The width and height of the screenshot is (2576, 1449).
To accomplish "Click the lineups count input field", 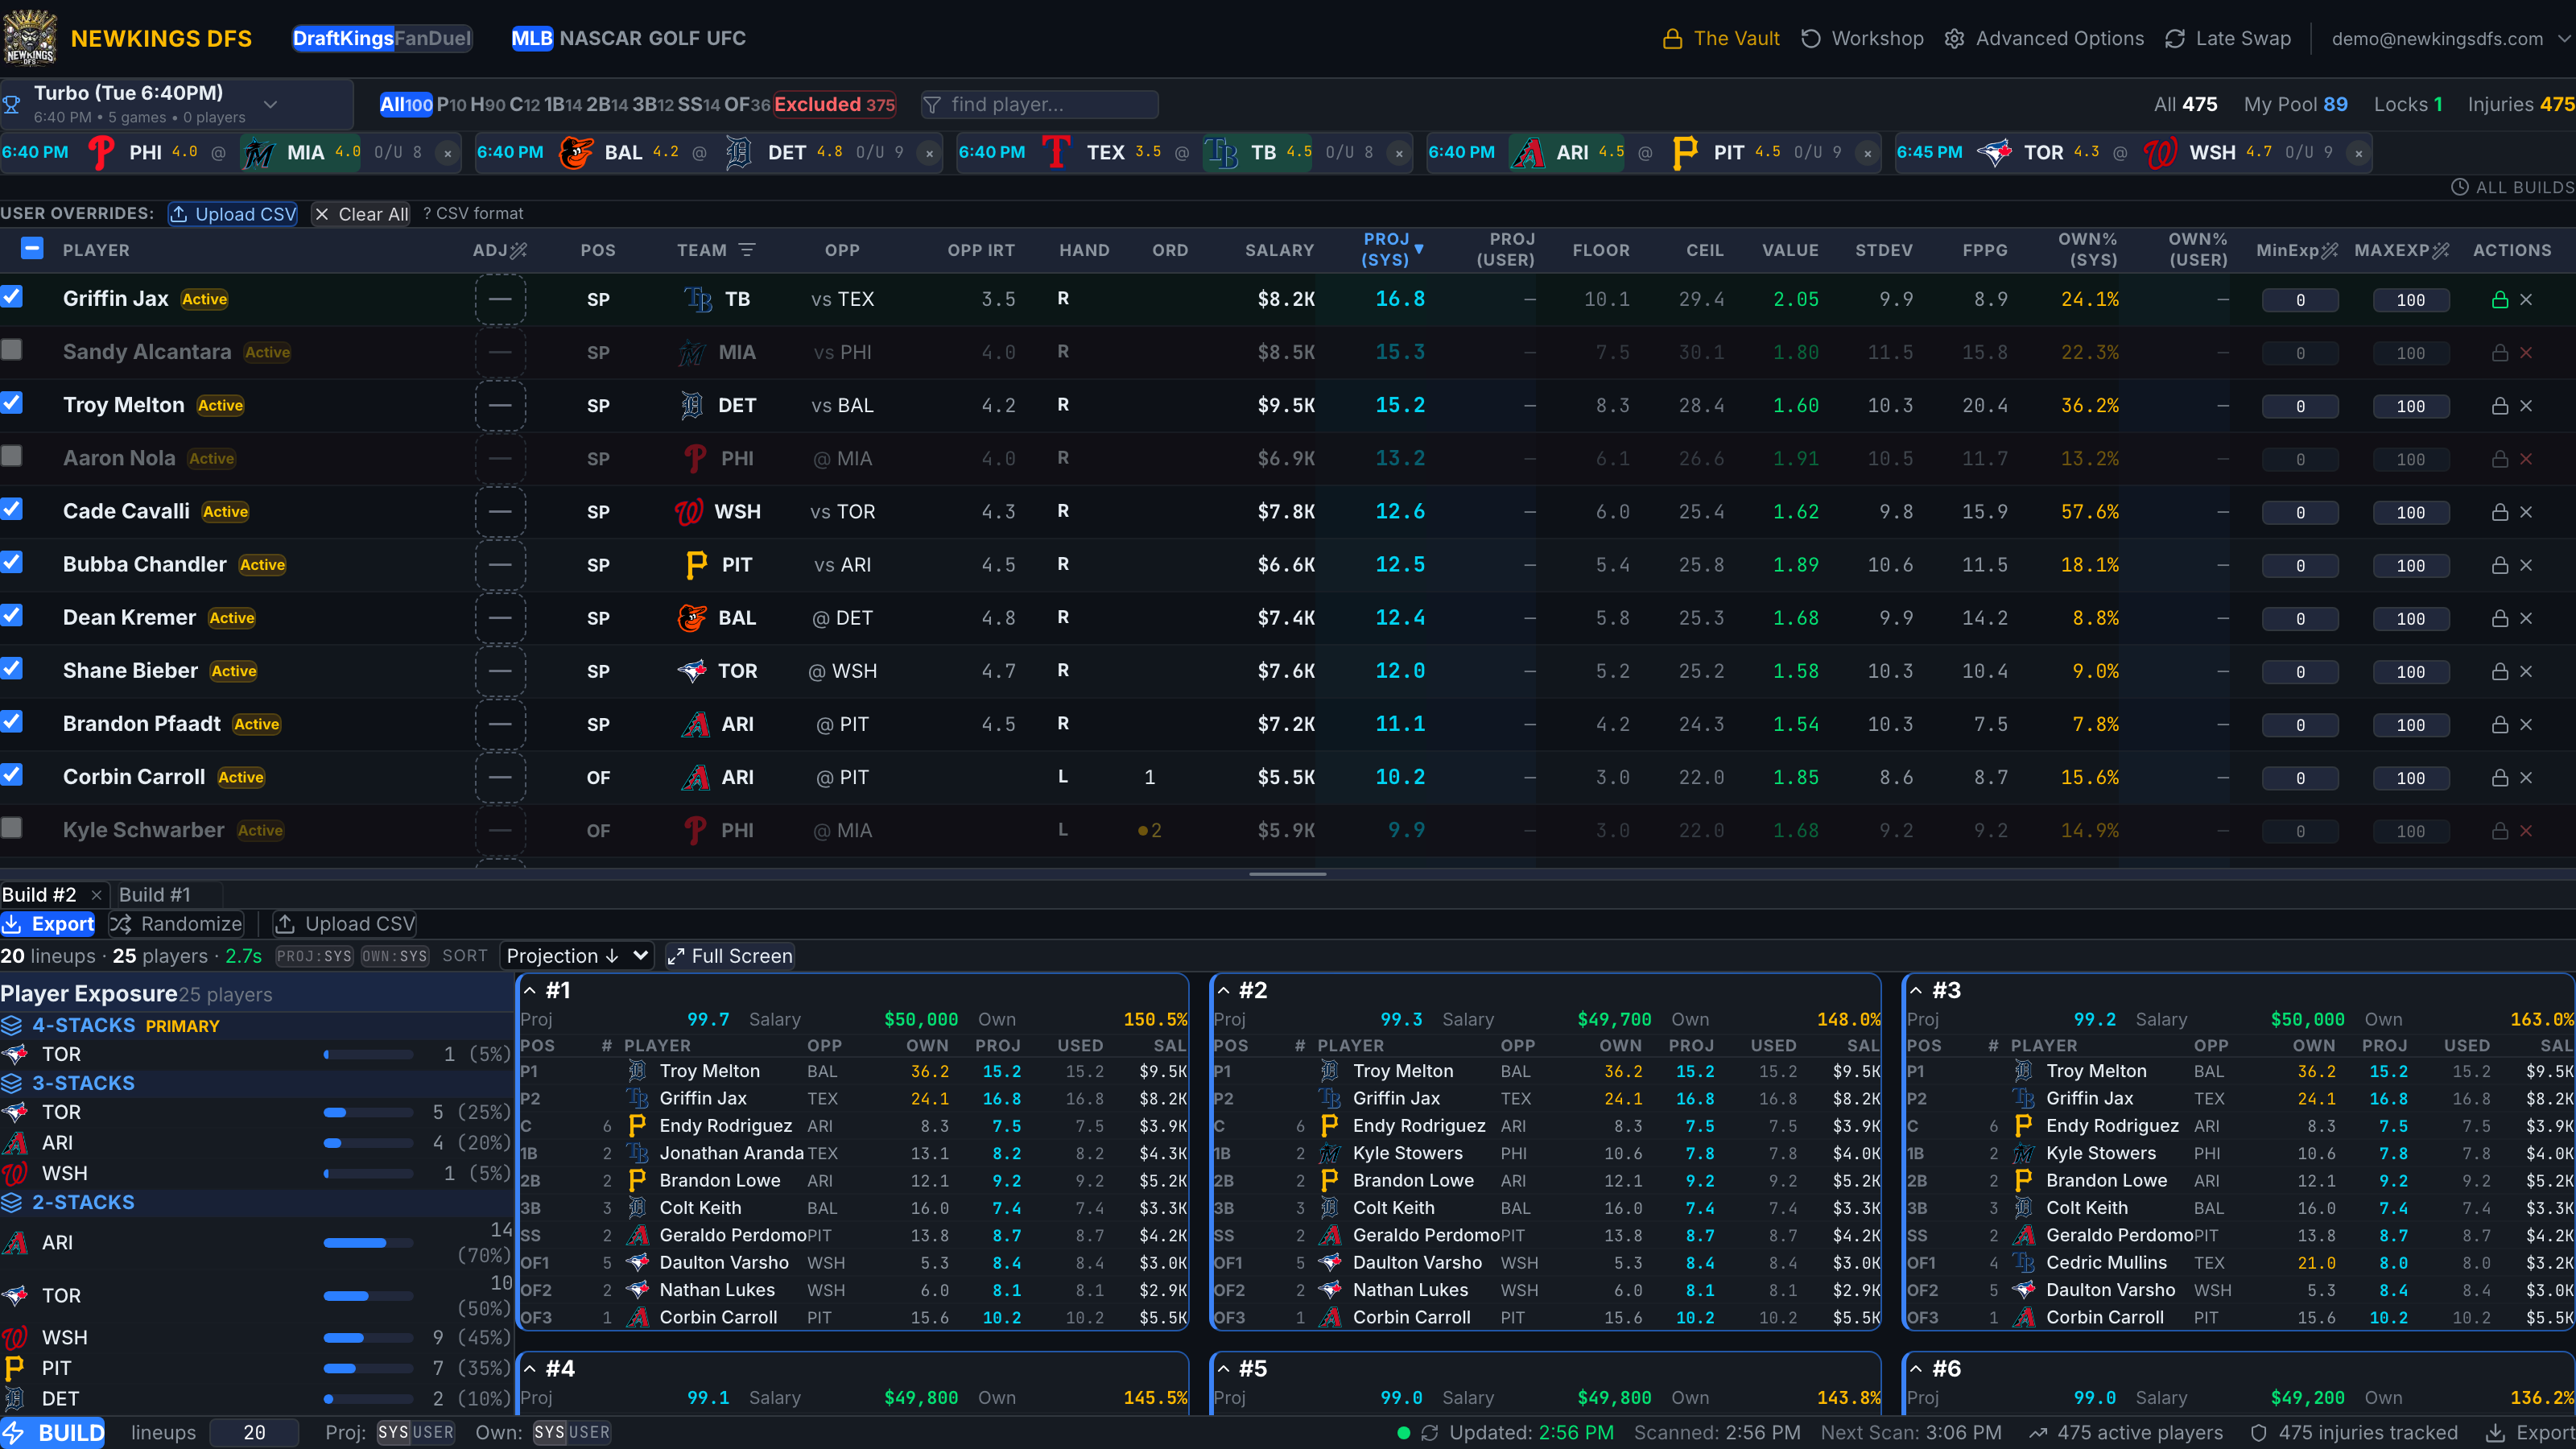I will [x=254, y=1433].
